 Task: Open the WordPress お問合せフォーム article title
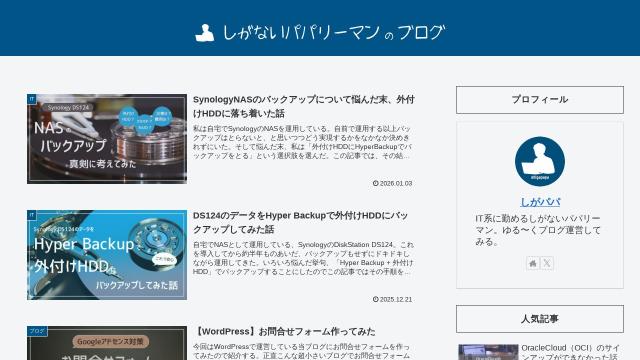[x=284, y=331]
